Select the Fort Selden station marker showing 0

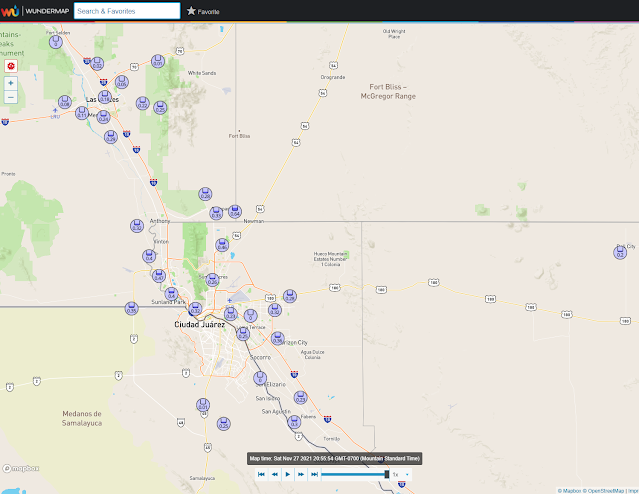(56, 42)
